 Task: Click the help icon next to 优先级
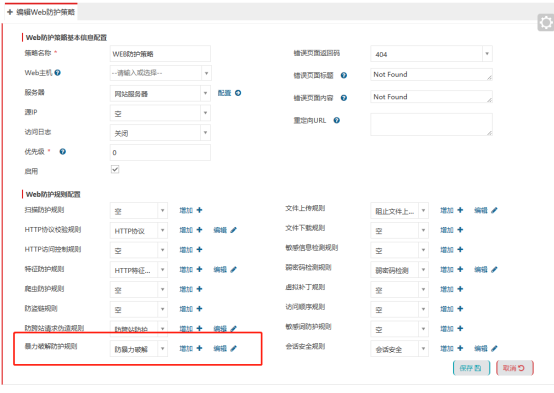coord(63,152)
